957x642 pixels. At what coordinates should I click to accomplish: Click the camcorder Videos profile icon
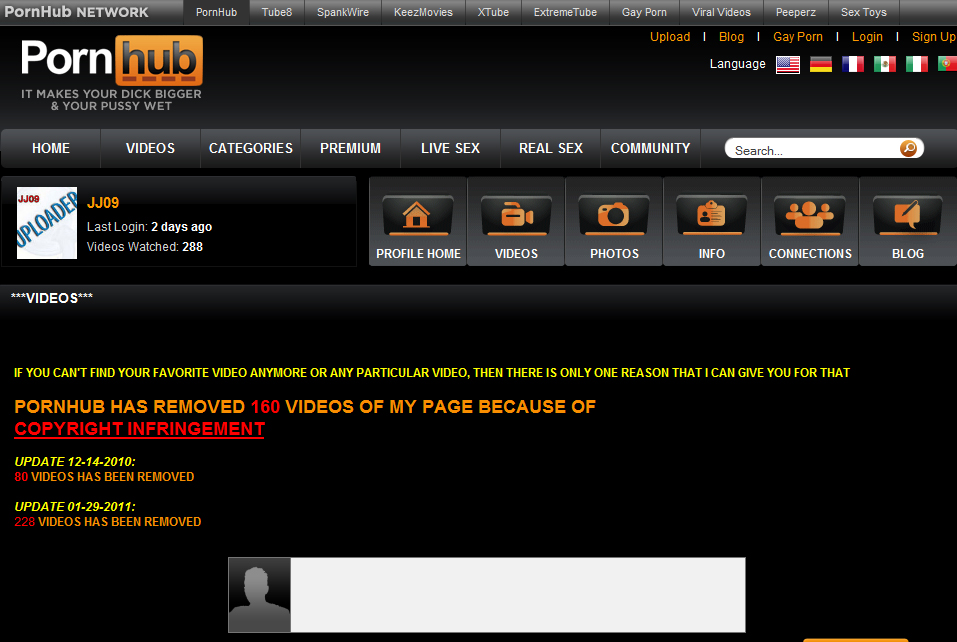tap(516, 216)
